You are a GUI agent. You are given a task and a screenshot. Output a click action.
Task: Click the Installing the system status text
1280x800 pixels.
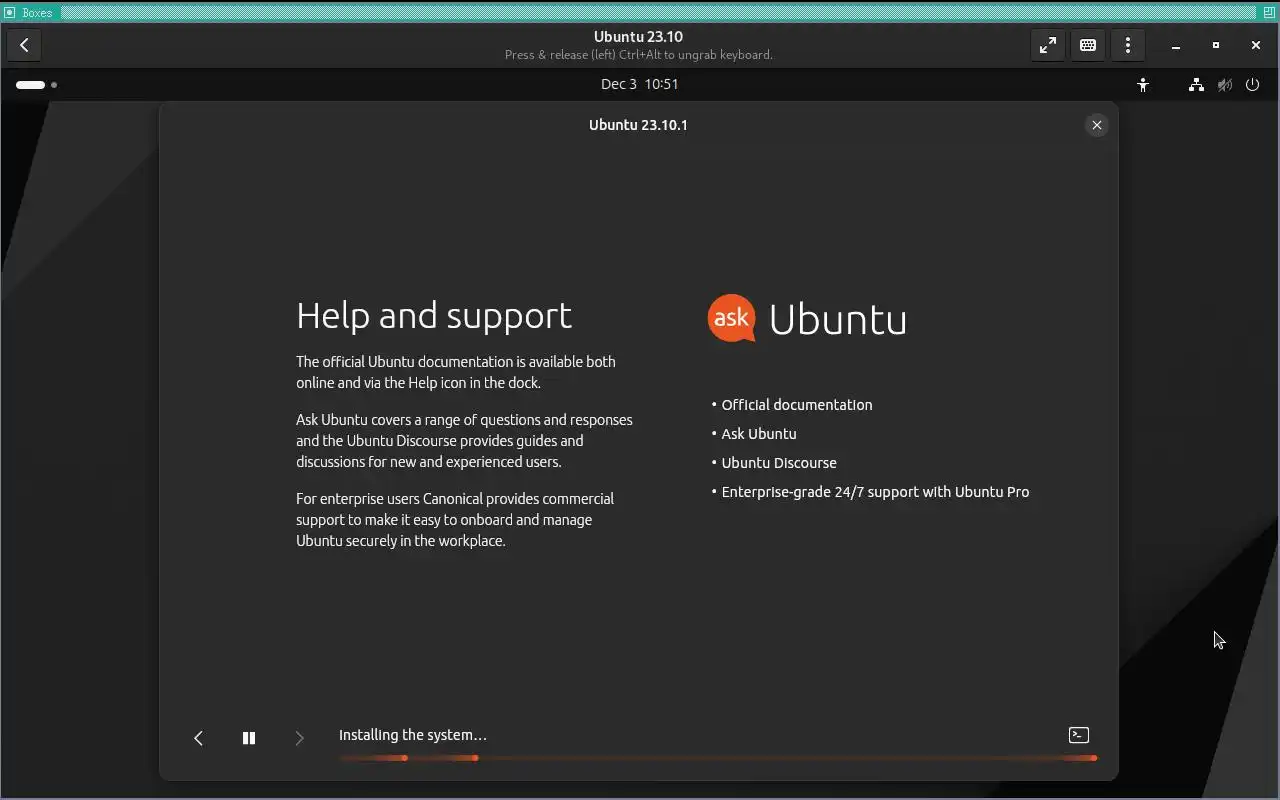(412, 735)
